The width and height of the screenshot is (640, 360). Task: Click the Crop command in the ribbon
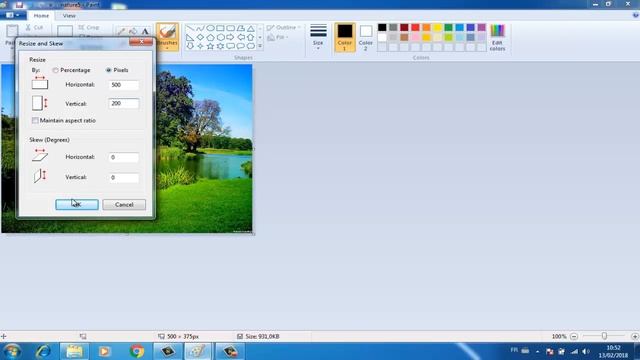point(89,27)
